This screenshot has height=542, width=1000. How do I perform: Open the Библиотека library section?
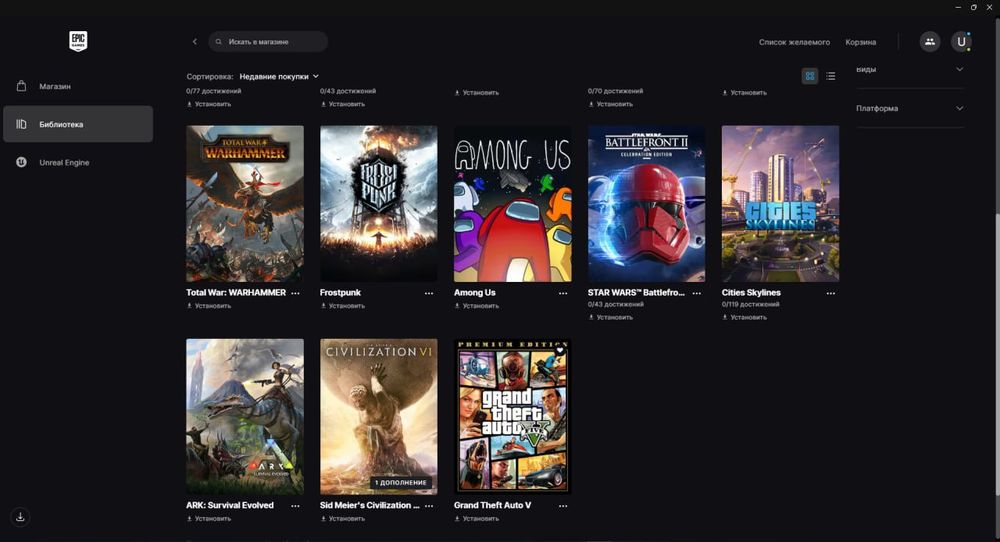(x=78, y=124)
